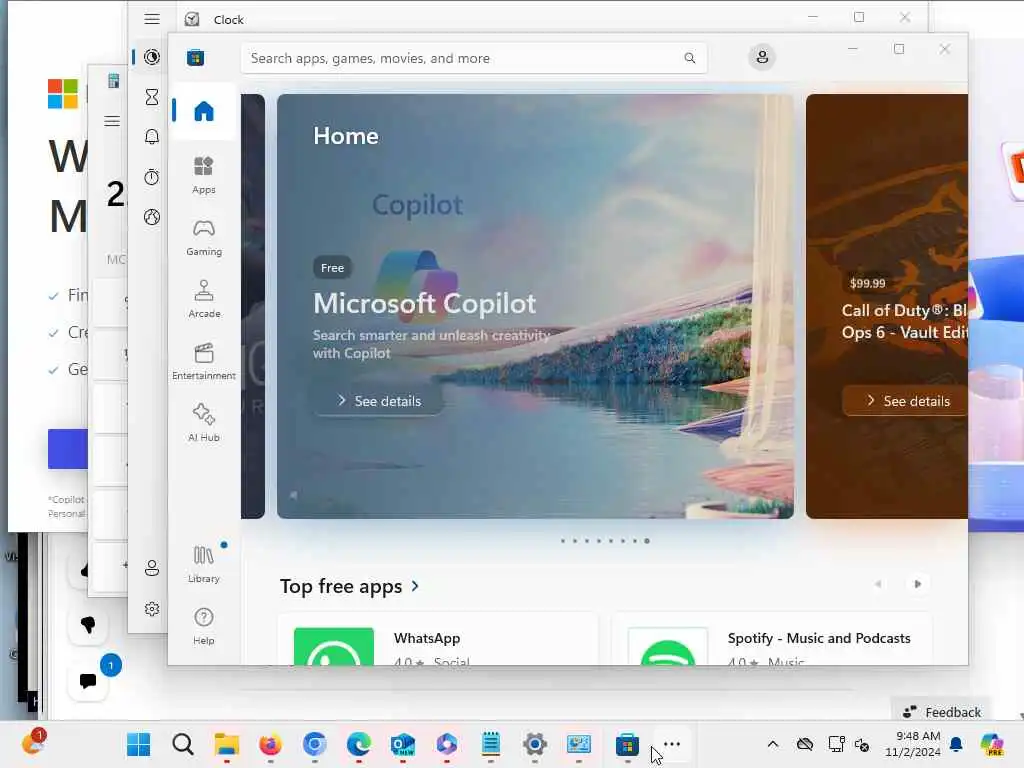Open Microsoft Edge from taskbar

pyautogui.click(x=359, y=744)
